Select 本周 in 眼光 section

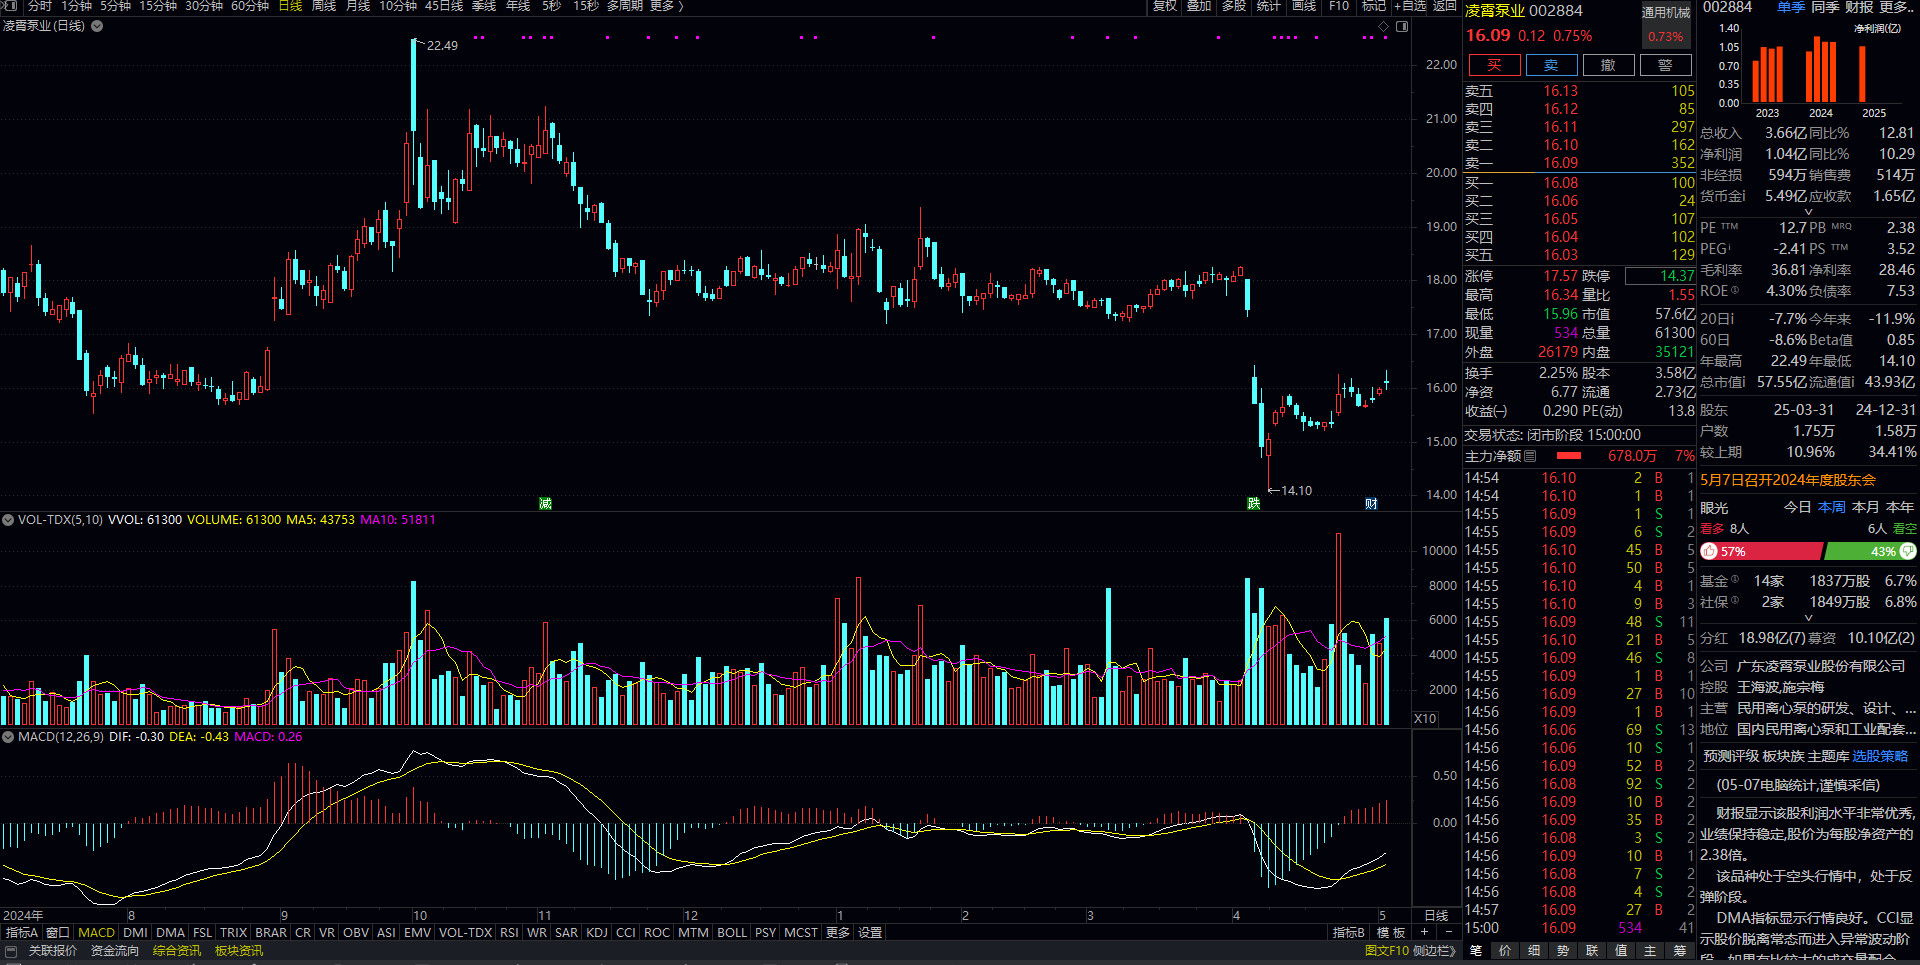click(1832, 508)
